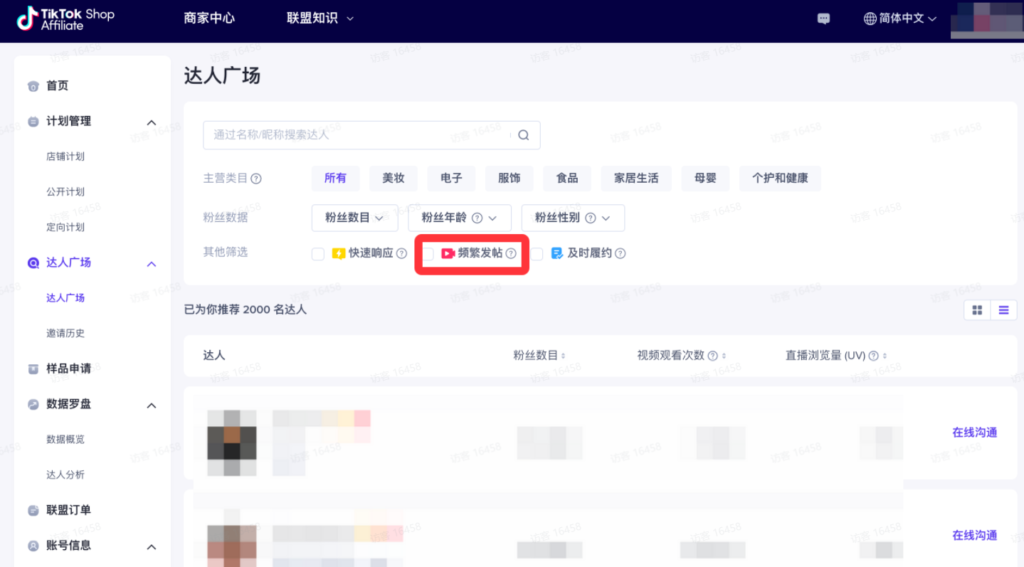Sort by 粉丝数目 column arrows
The width and height of the screenshot is (1024, 567).
tap(563, 356)
